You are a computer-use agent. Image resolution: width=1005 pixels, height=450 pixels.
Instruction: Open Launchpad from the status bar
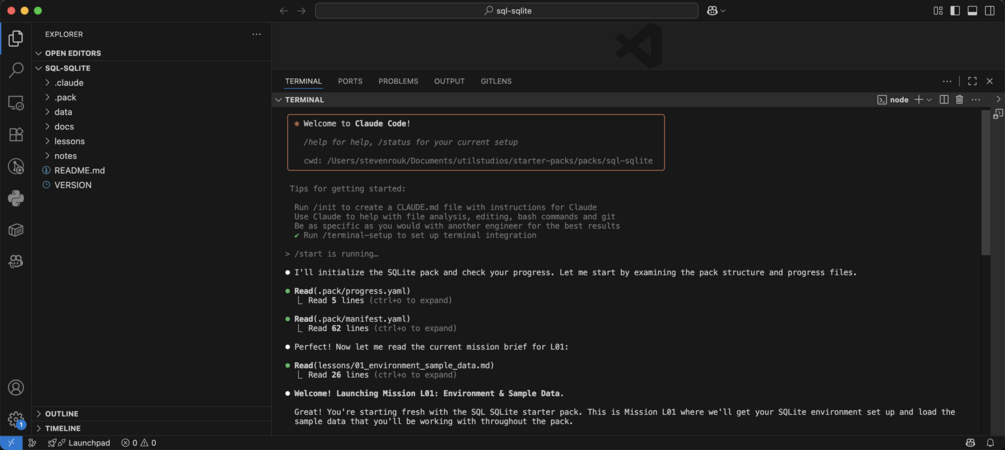[x=79, y=443]
